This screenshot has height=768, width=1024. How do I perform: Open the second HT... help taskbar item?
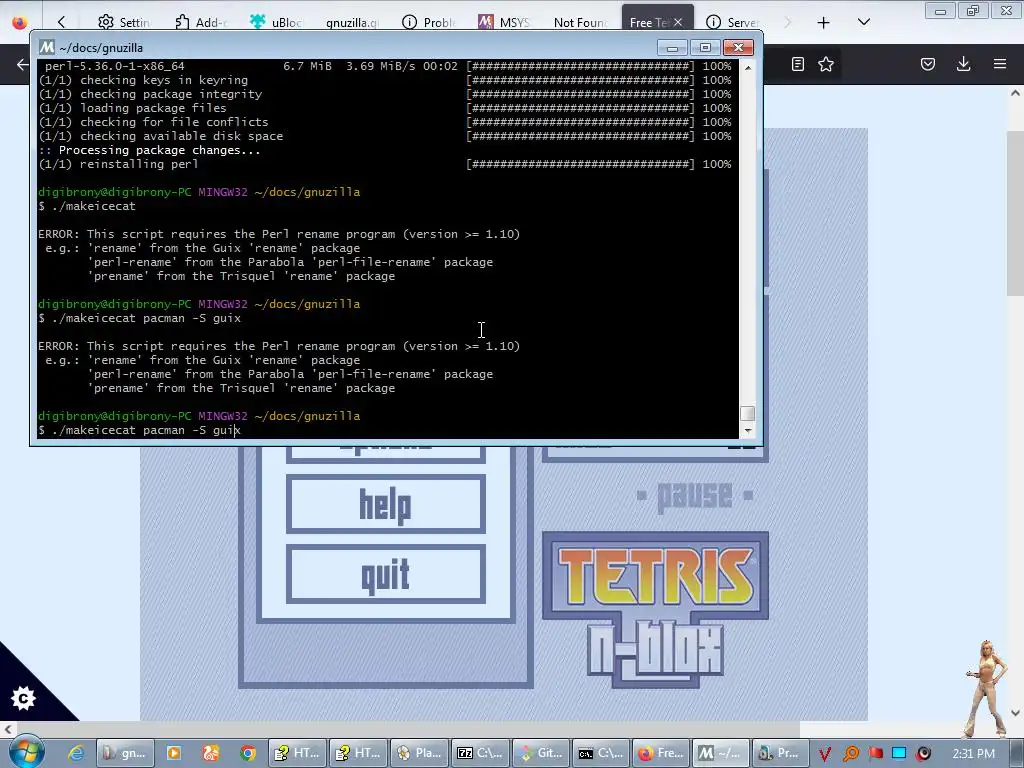coord(358,753)
